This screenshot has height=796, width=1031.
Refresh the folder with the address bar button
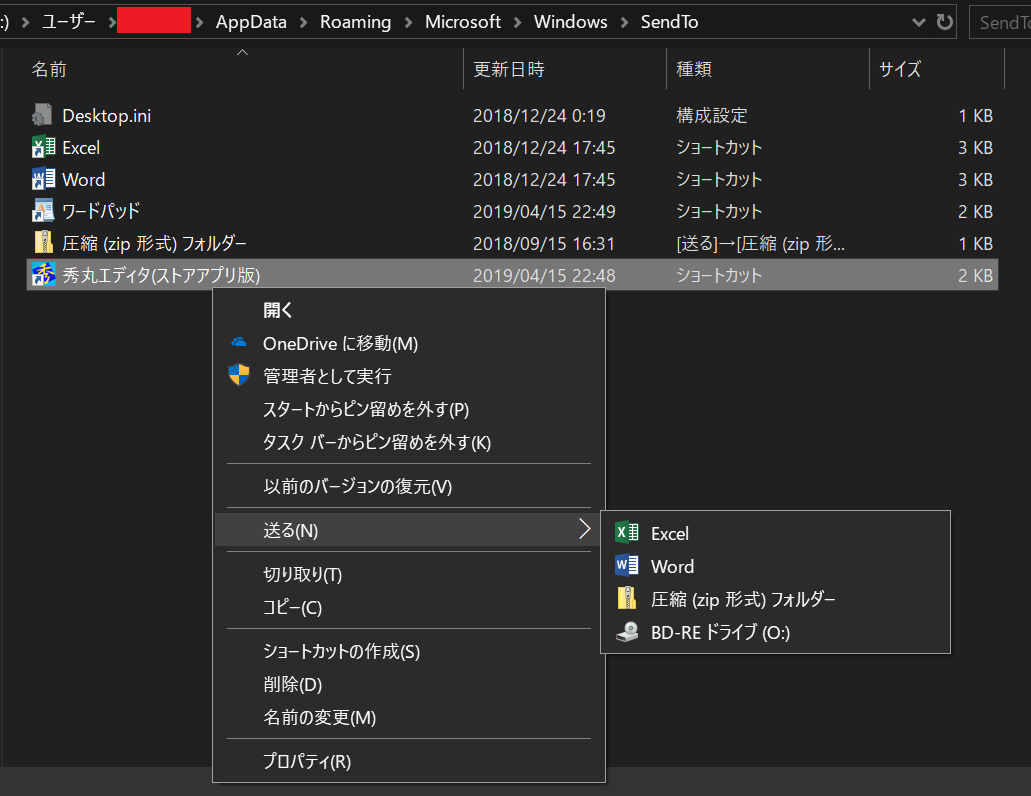click(944, 22)
